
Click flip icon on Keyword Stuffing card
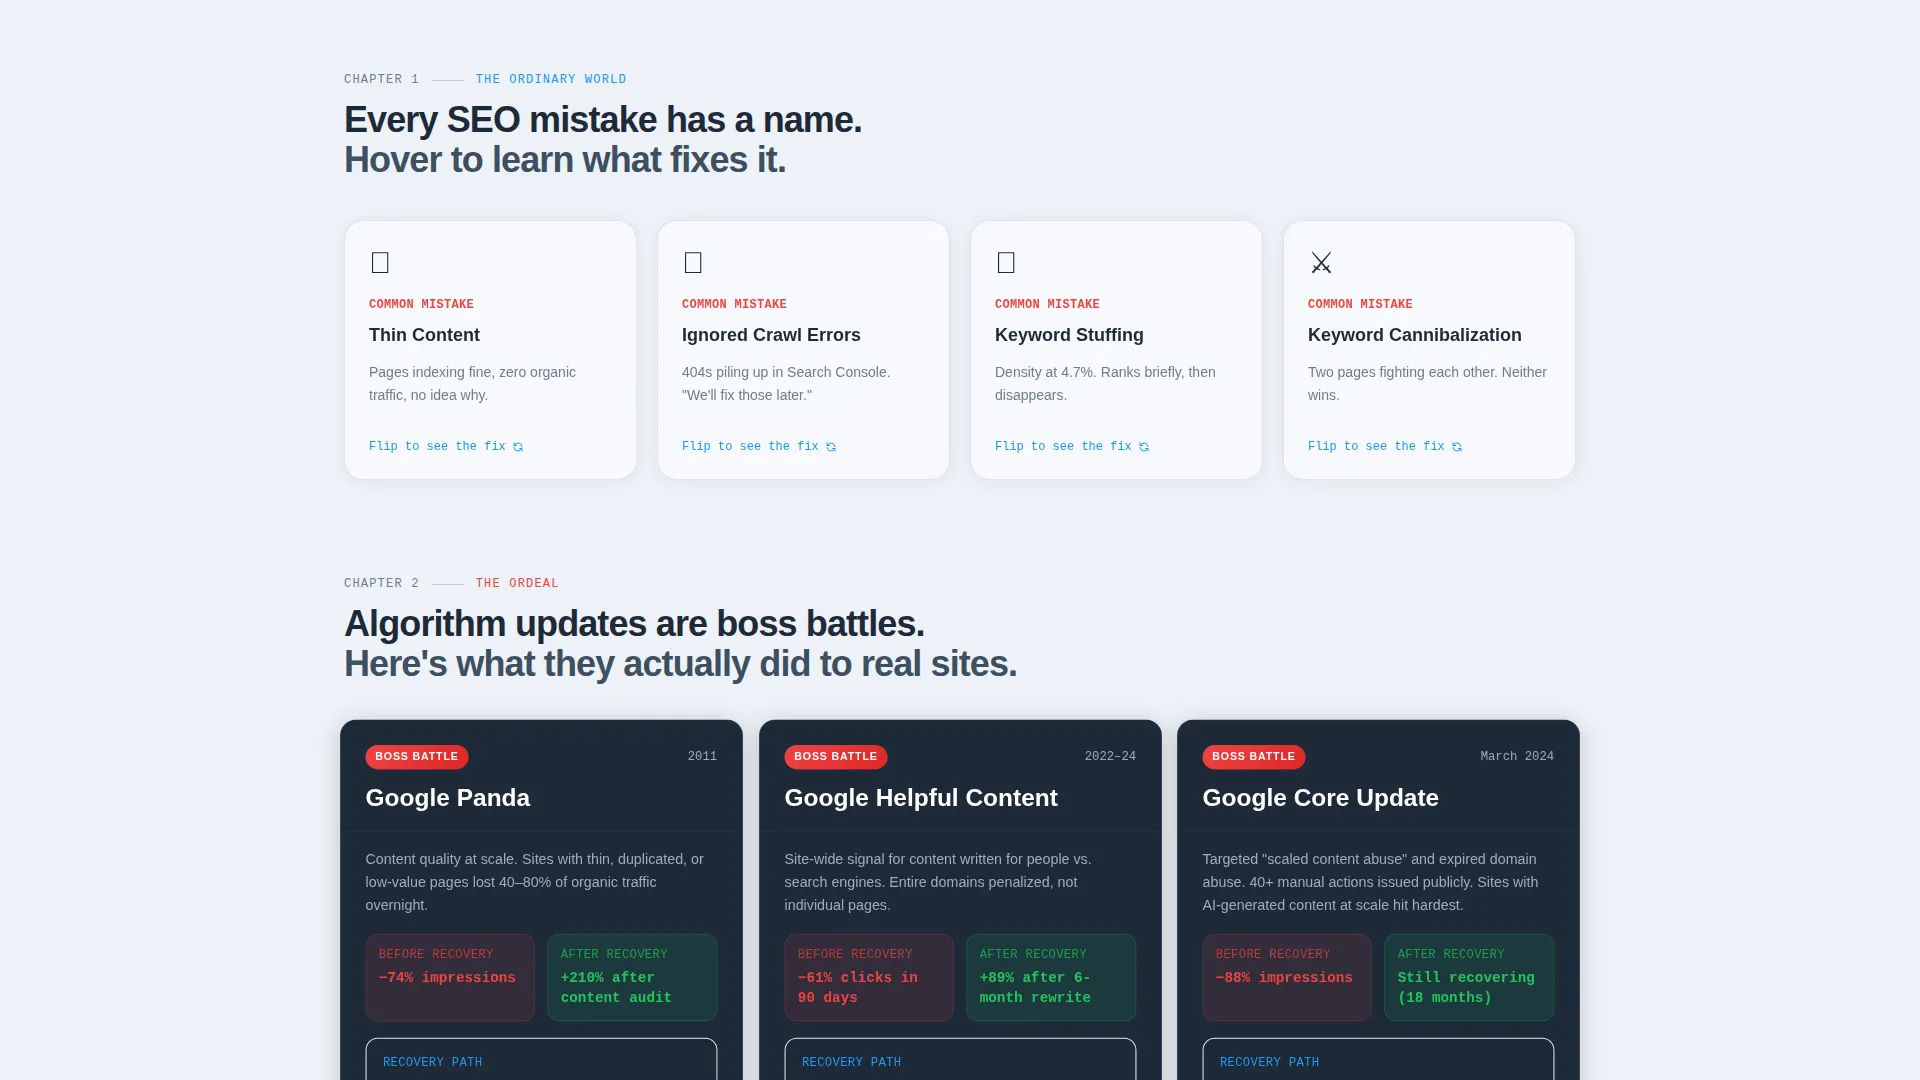tap(1144, 447)
